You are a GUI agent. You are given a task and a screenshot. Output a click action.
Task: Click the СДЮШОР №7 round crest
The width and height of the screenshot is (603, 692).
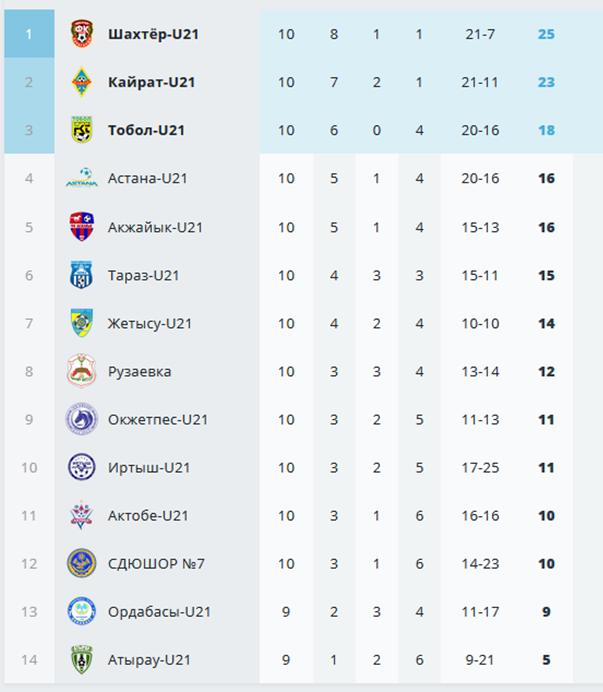pyautogui.click(x=82, y=563)
